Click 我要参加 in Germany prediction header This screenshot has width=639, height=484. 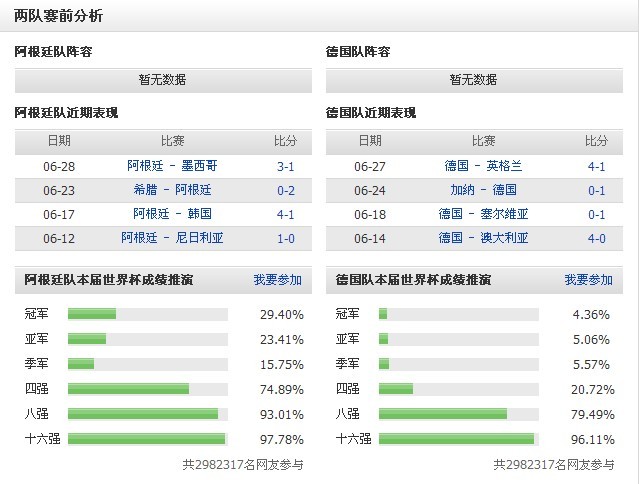click(x=588, y=280)
